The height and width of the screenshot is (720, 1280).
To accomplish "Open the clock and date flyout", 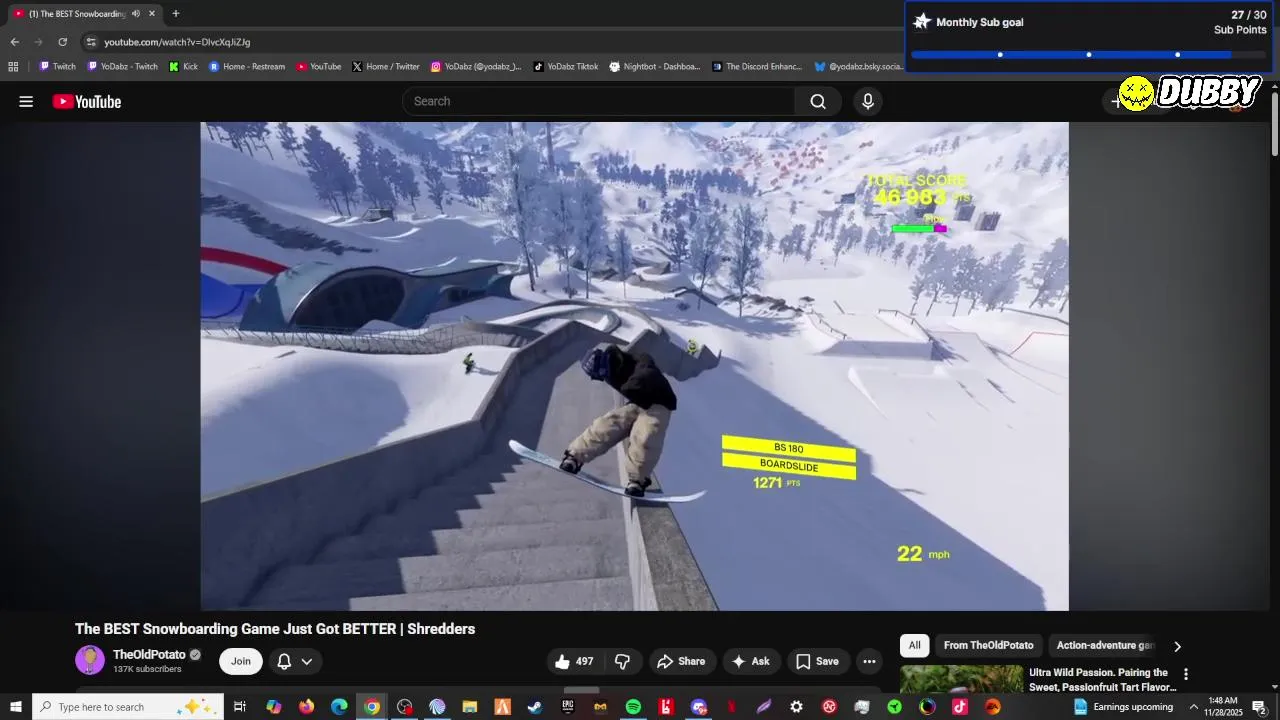I will point(1223,707).
